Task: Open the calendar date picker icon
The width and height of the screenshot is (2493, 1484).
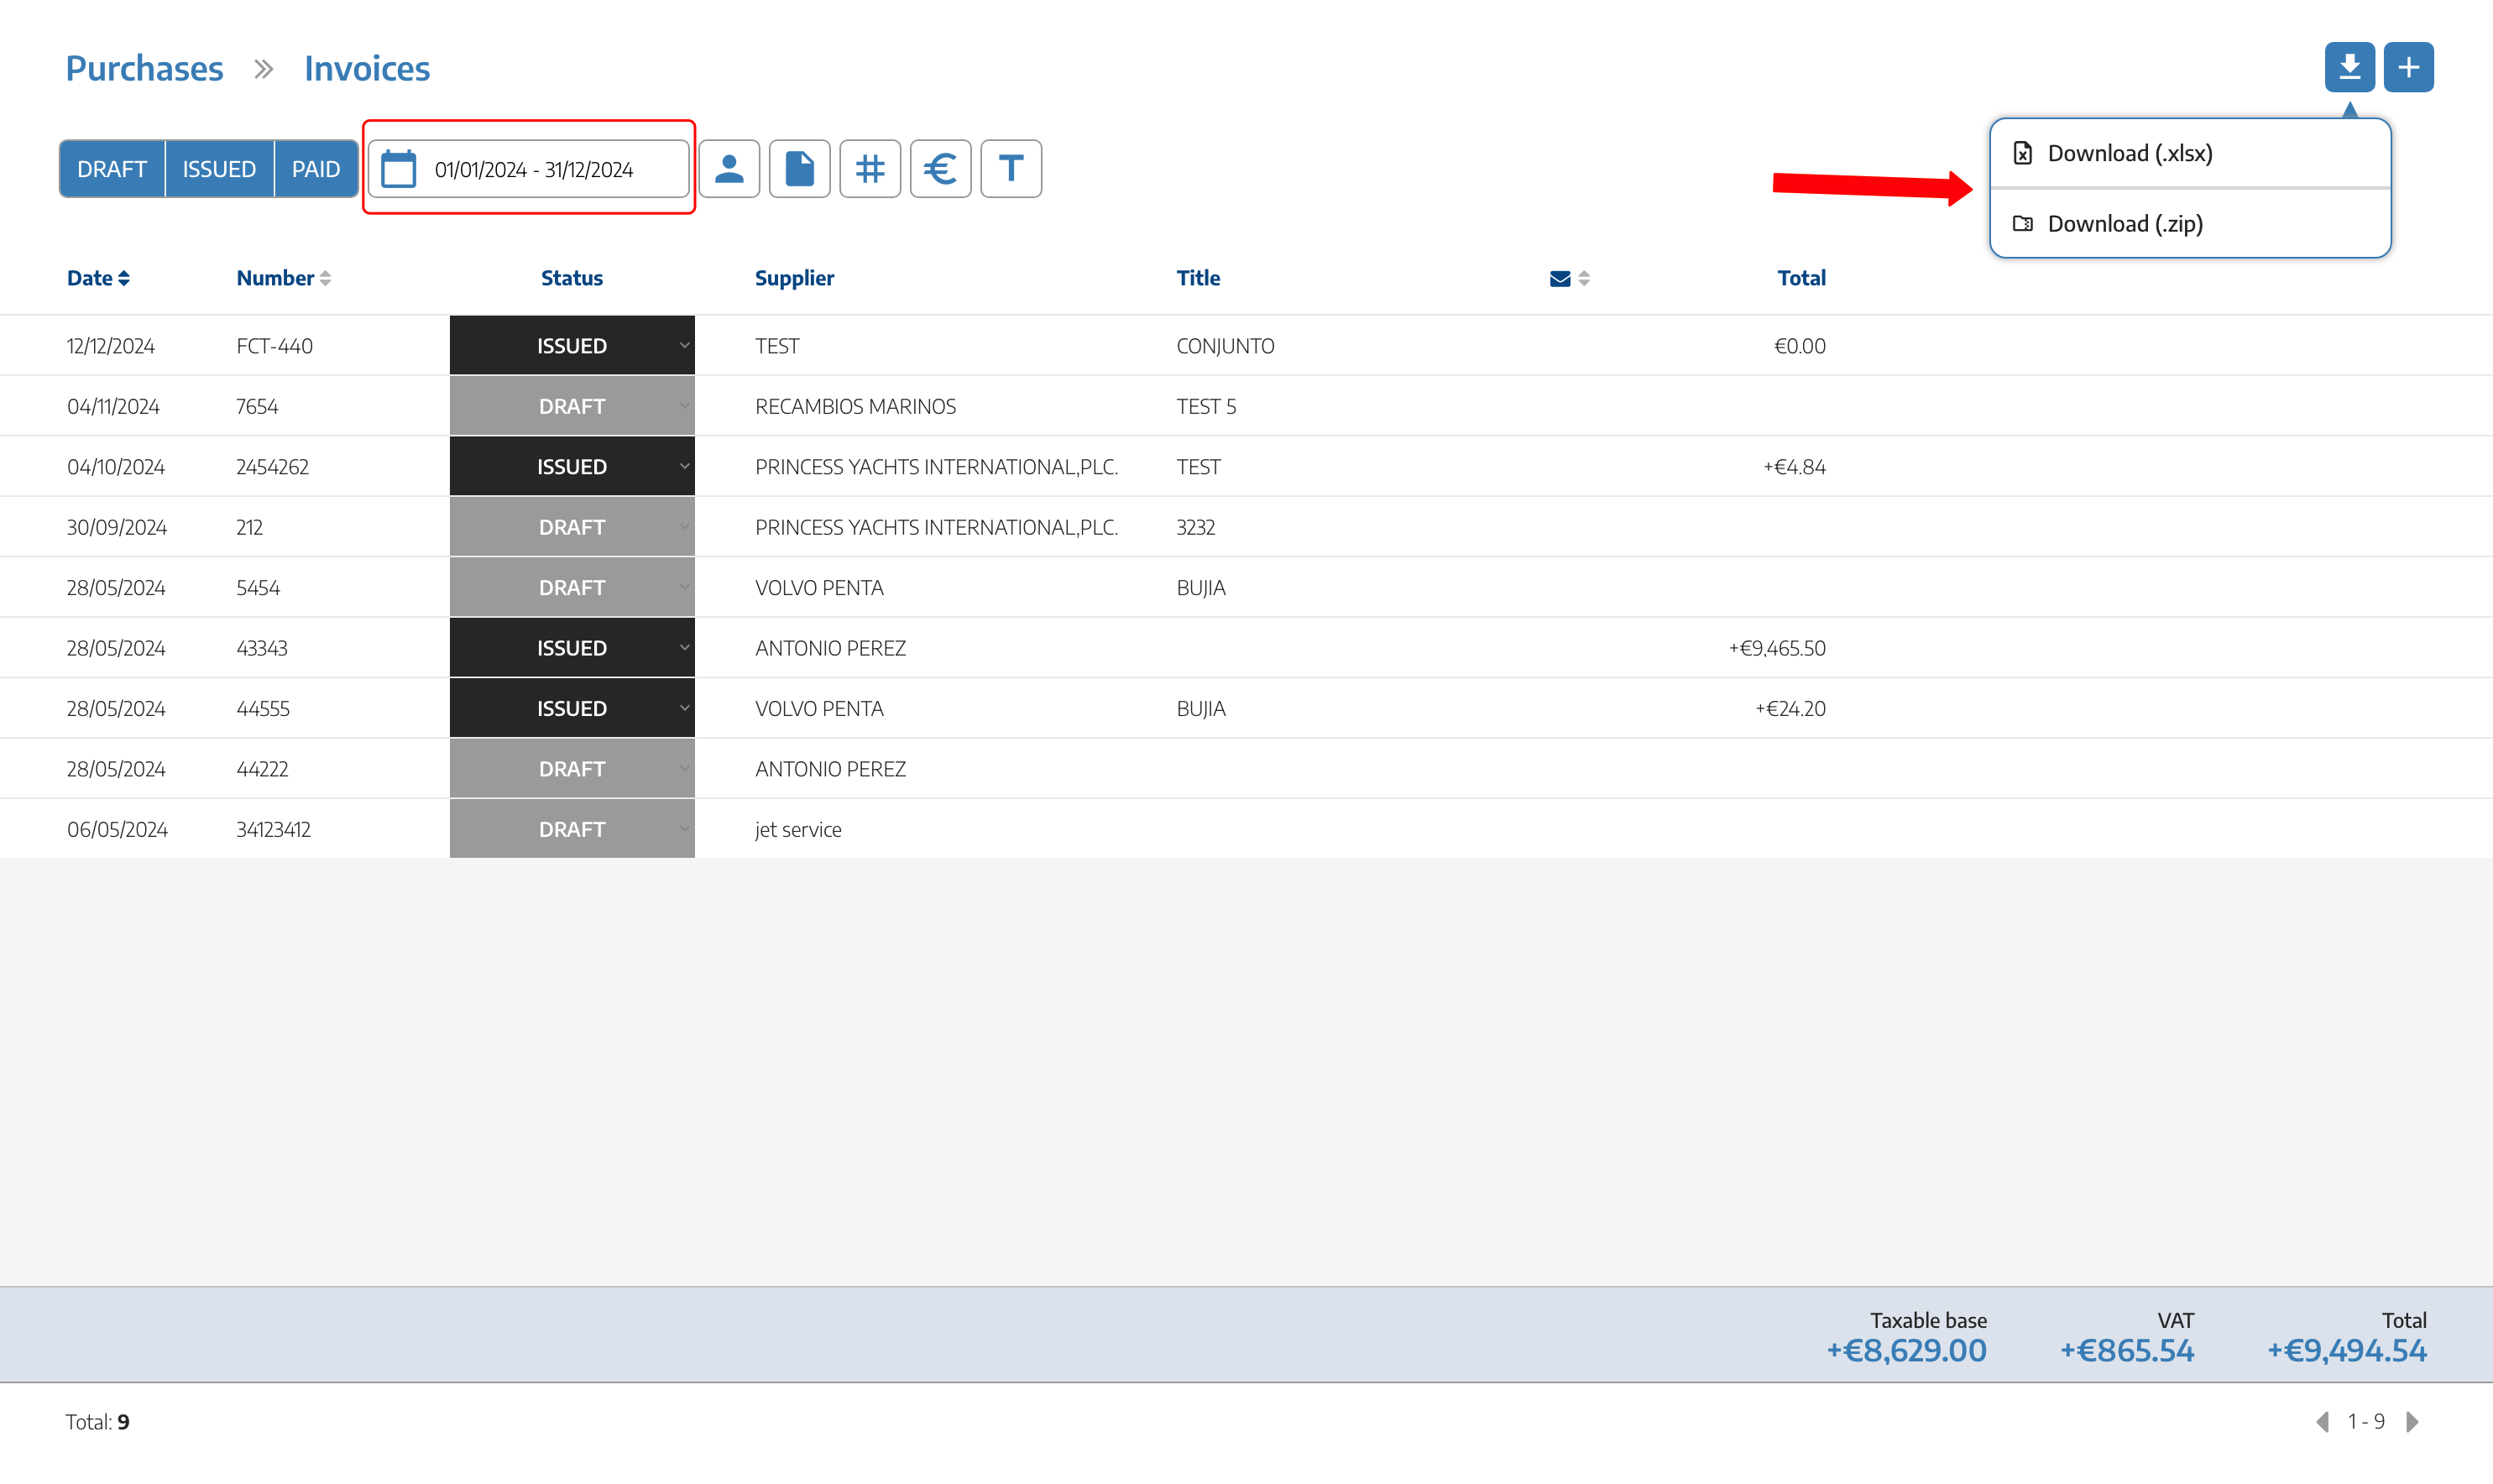Action: click(399, 169)
